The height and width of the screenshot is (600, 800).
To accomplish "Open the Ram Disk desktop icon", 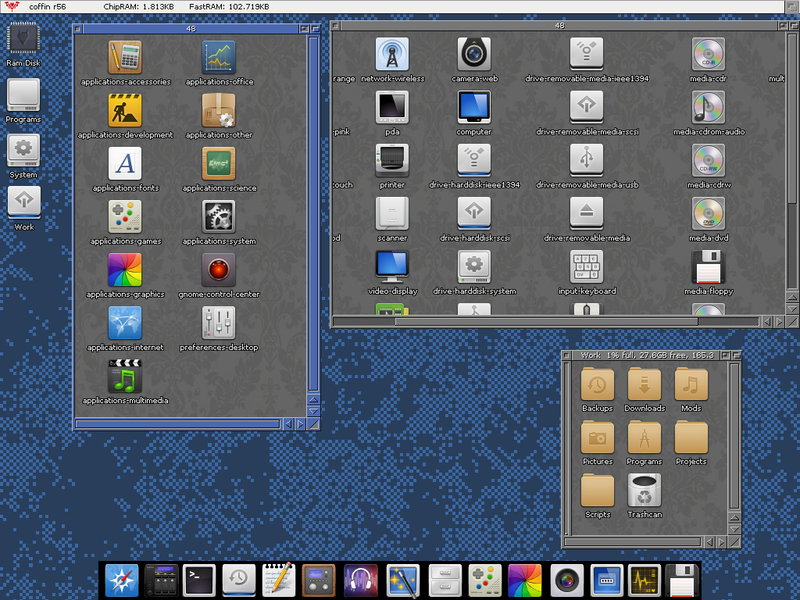I will [x=22, y=39].
